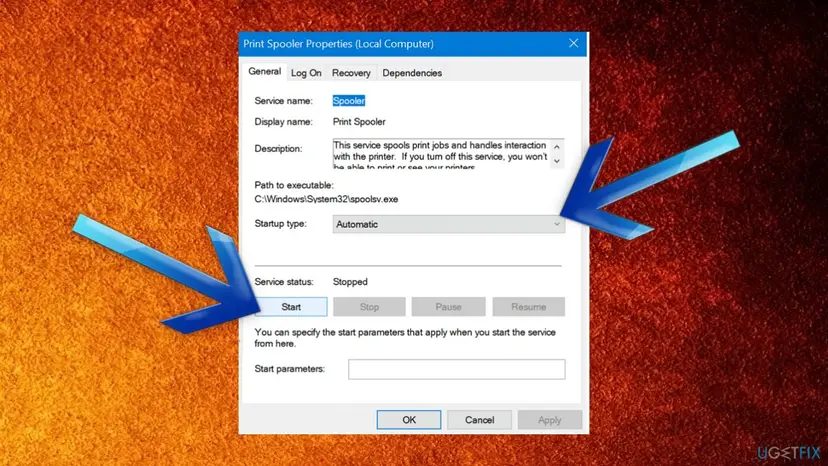Switch to the Dependencies tab

[412, 73]
